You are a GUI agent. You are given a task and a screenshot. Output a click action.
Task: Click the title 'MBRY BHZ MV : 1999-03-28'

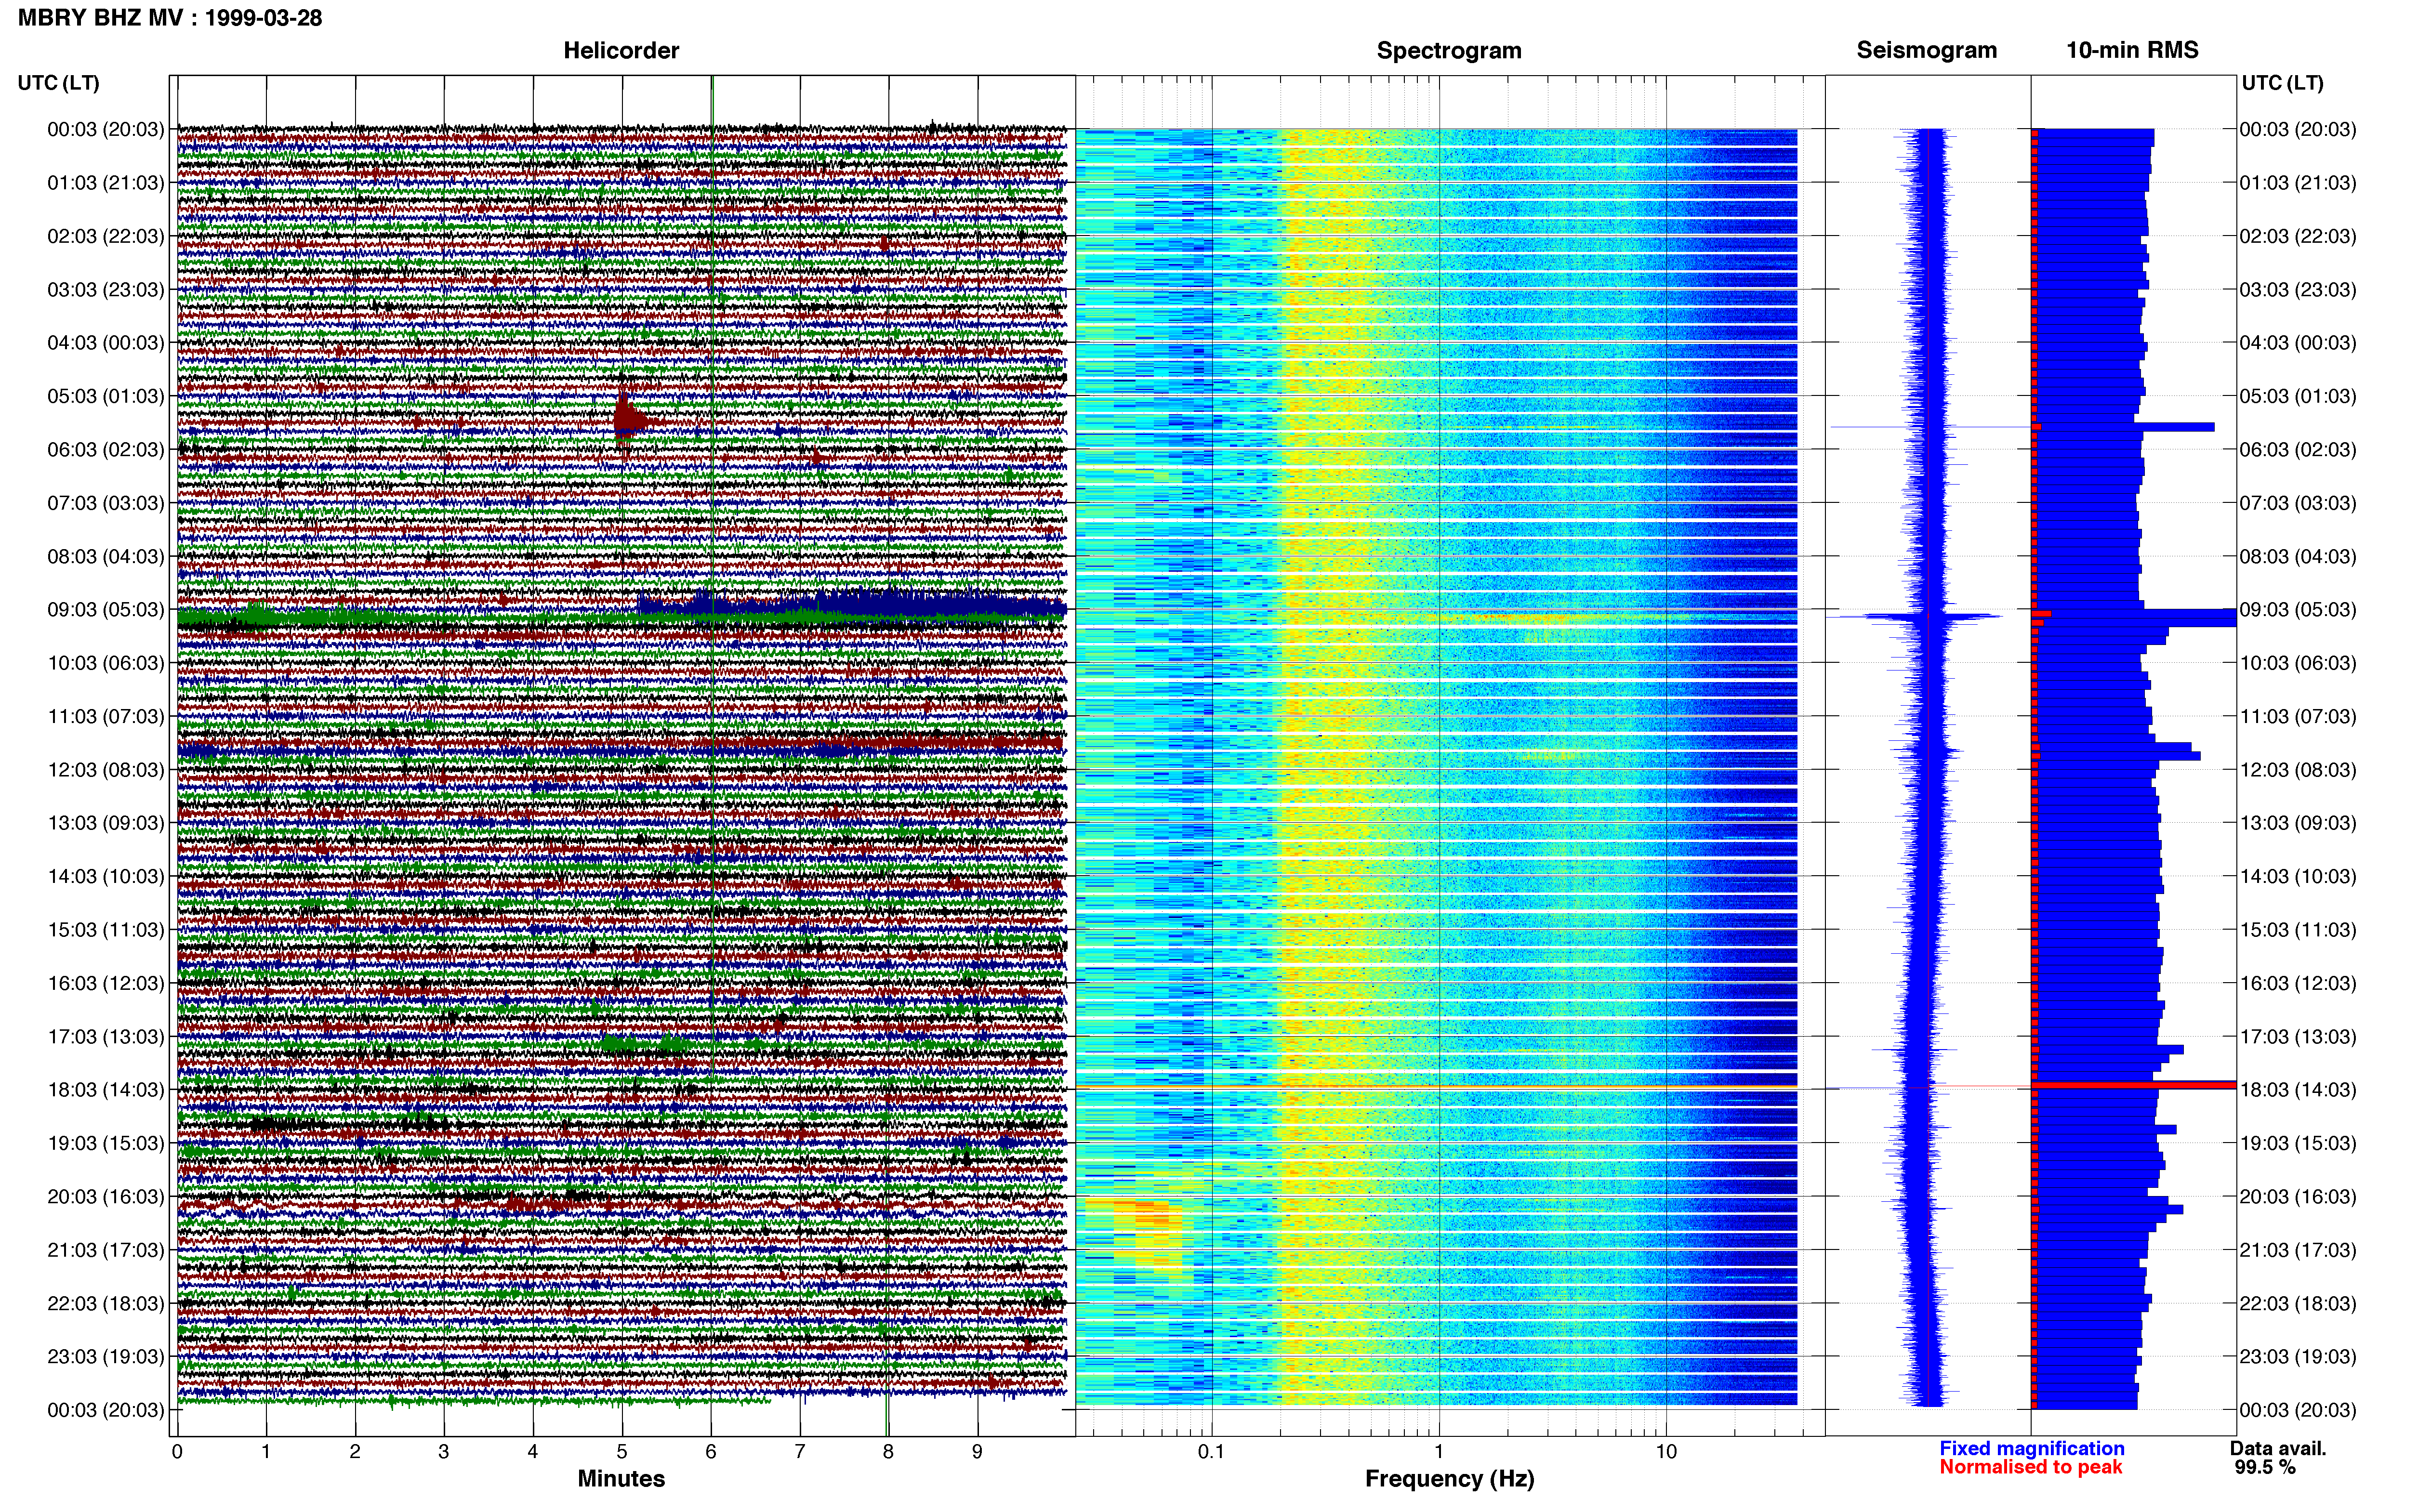coord(169,17)
